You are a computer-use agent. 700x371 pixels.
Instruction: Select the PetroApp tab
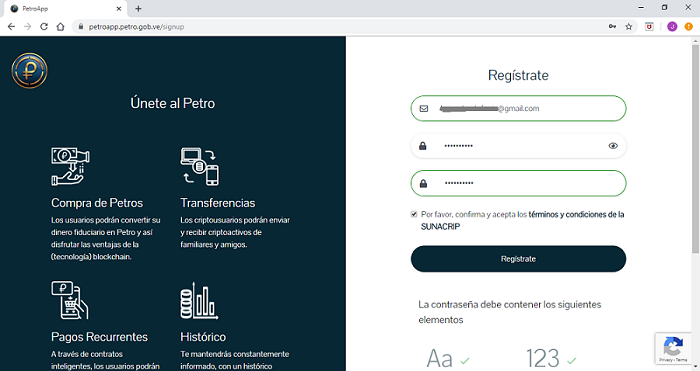pos(65,8)
